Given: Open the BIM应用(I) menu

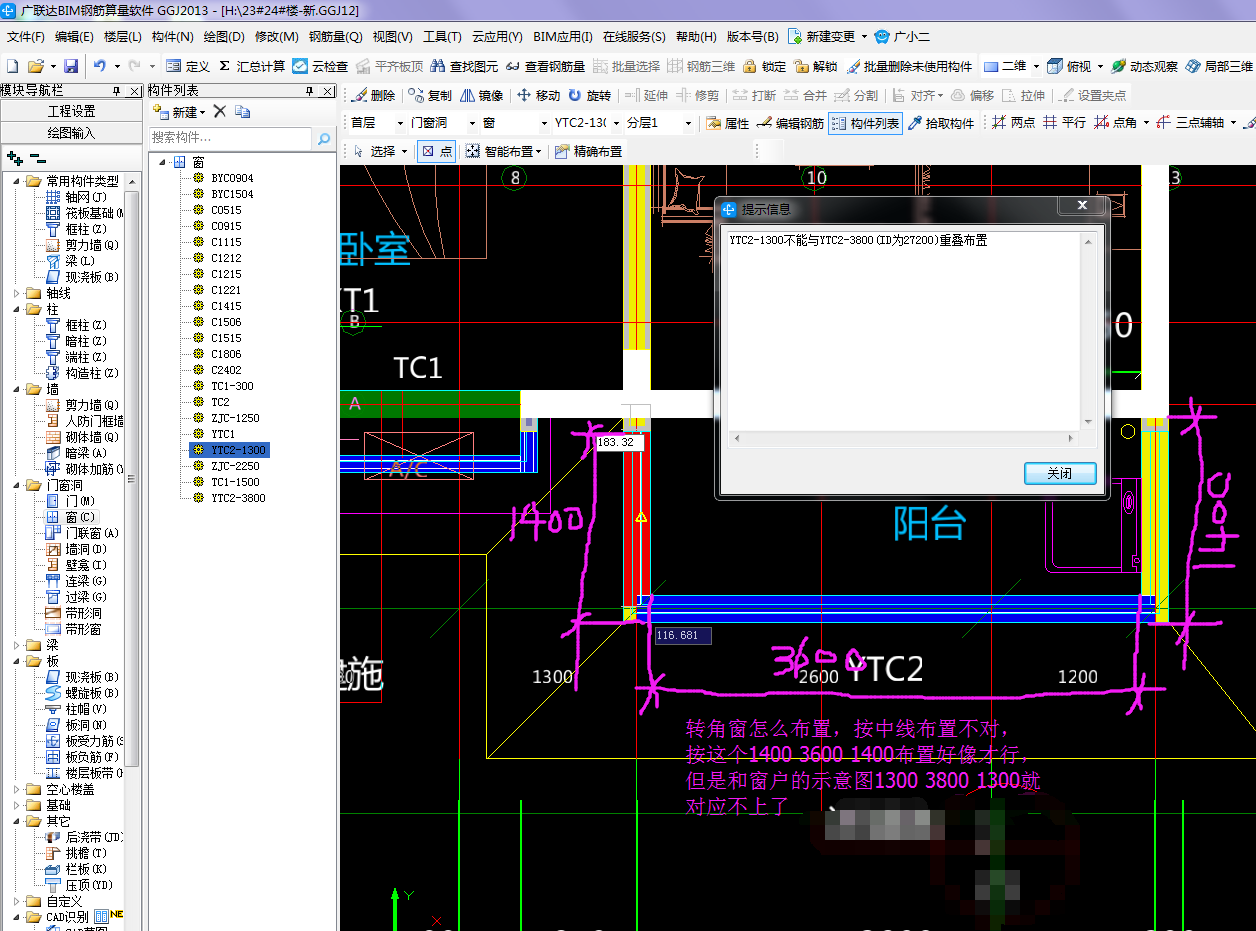Looking at the screenshot, I should click(x=563, y=37).
